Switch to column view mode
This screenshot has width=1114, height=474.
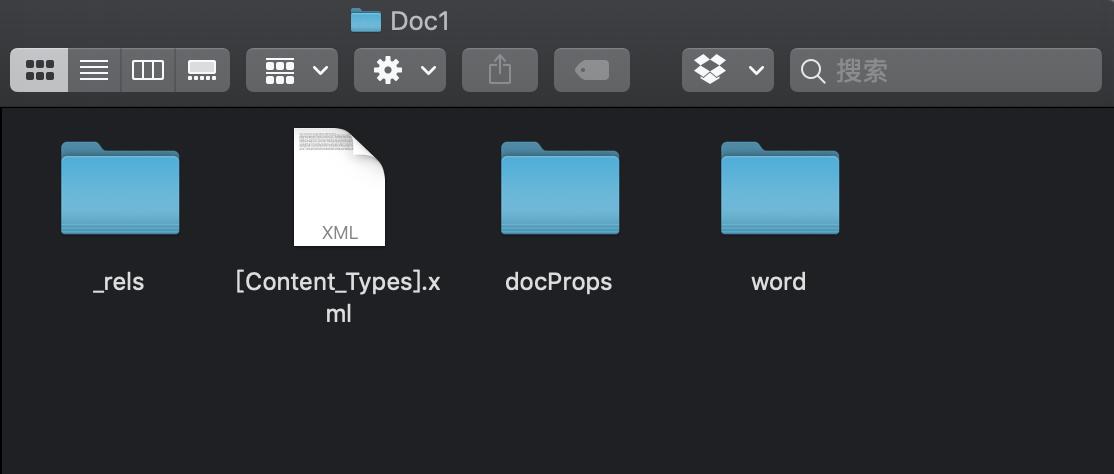(148, 70)
